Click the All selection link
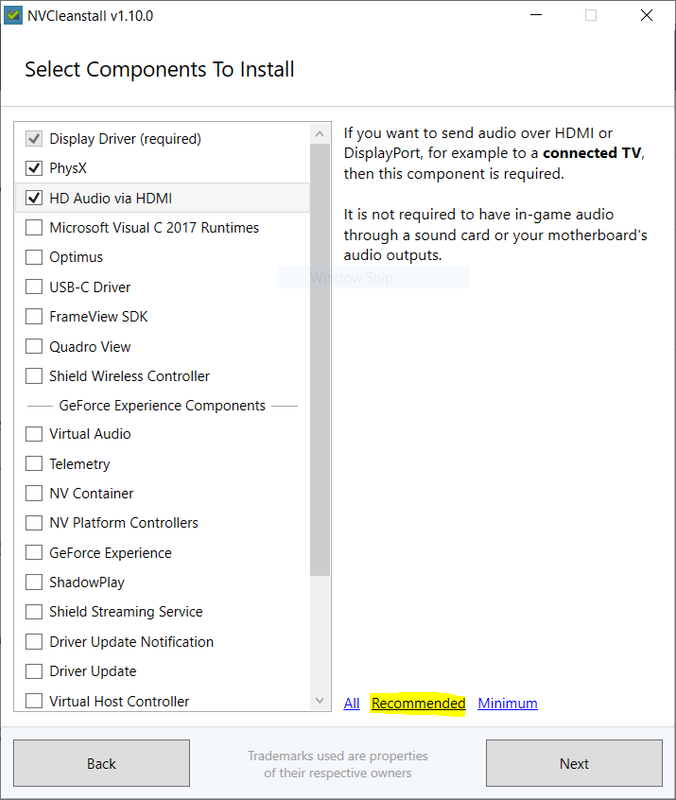The image size is (676, 800). (351, 703)
